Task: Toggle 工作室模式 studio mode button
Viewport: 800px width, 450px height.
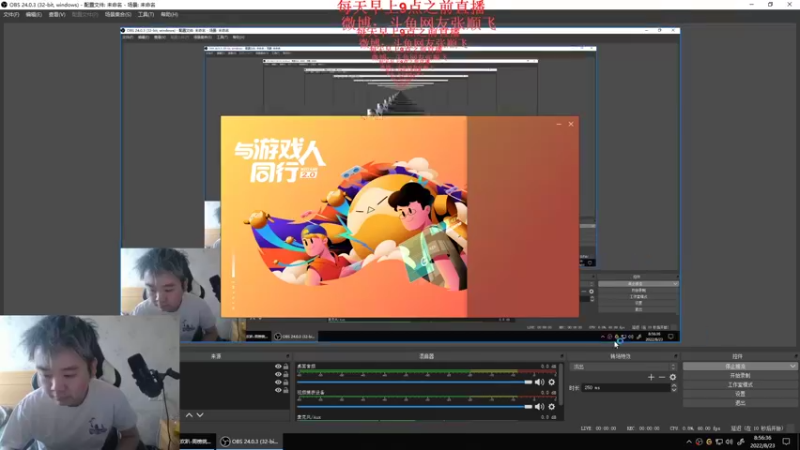Action: click(x=740, y=385)
